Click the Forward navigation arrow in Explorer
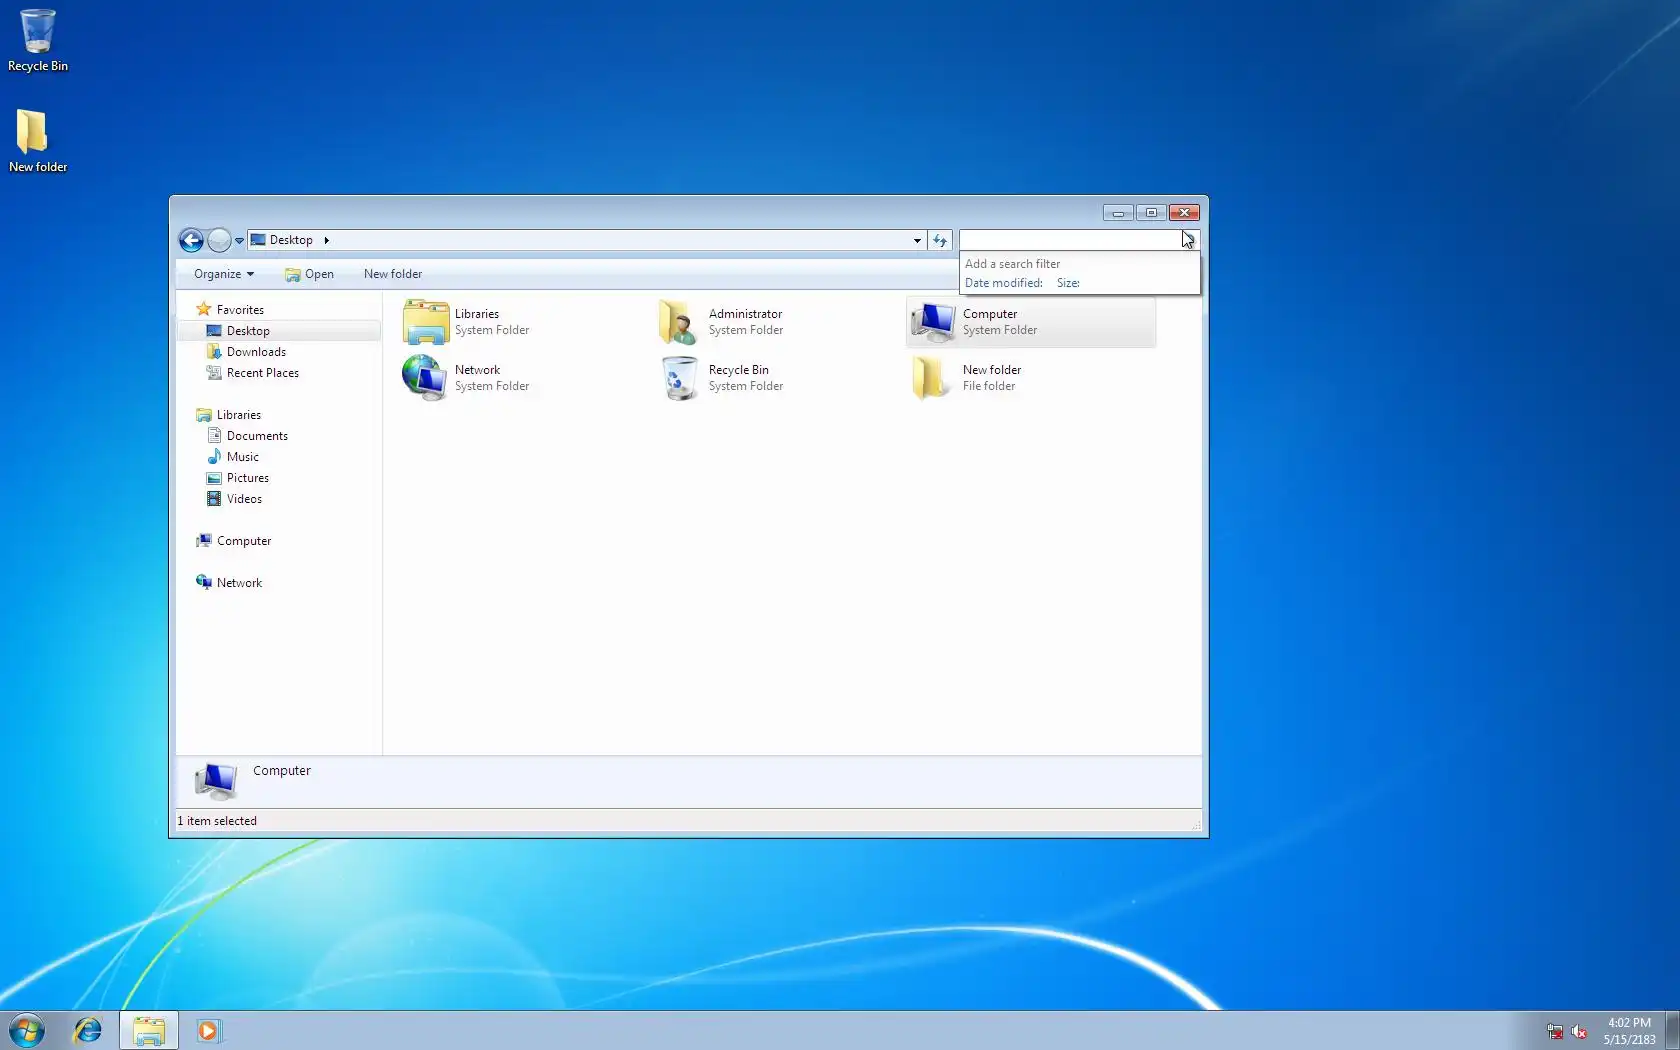The width and height of the screenshot is (1680, 1050). 219,240
